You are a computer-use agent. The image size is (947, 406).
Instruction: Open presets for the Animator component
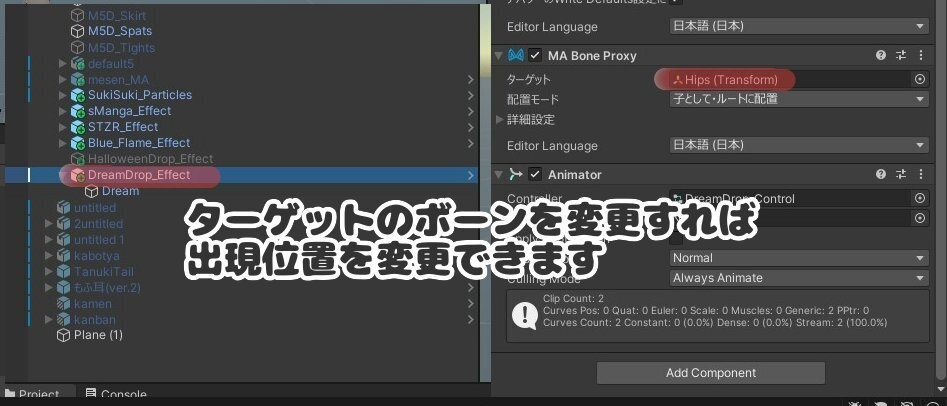point(901,175)
